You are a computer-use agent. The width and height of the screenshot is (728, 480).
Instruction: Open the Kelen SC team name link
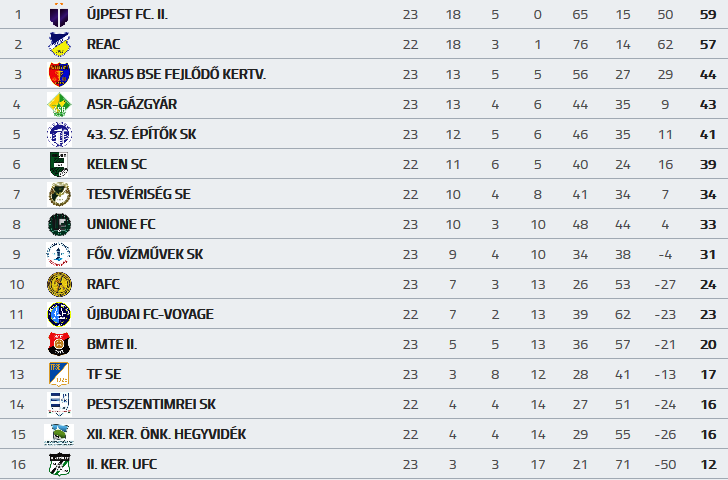[x=117, y=164]
